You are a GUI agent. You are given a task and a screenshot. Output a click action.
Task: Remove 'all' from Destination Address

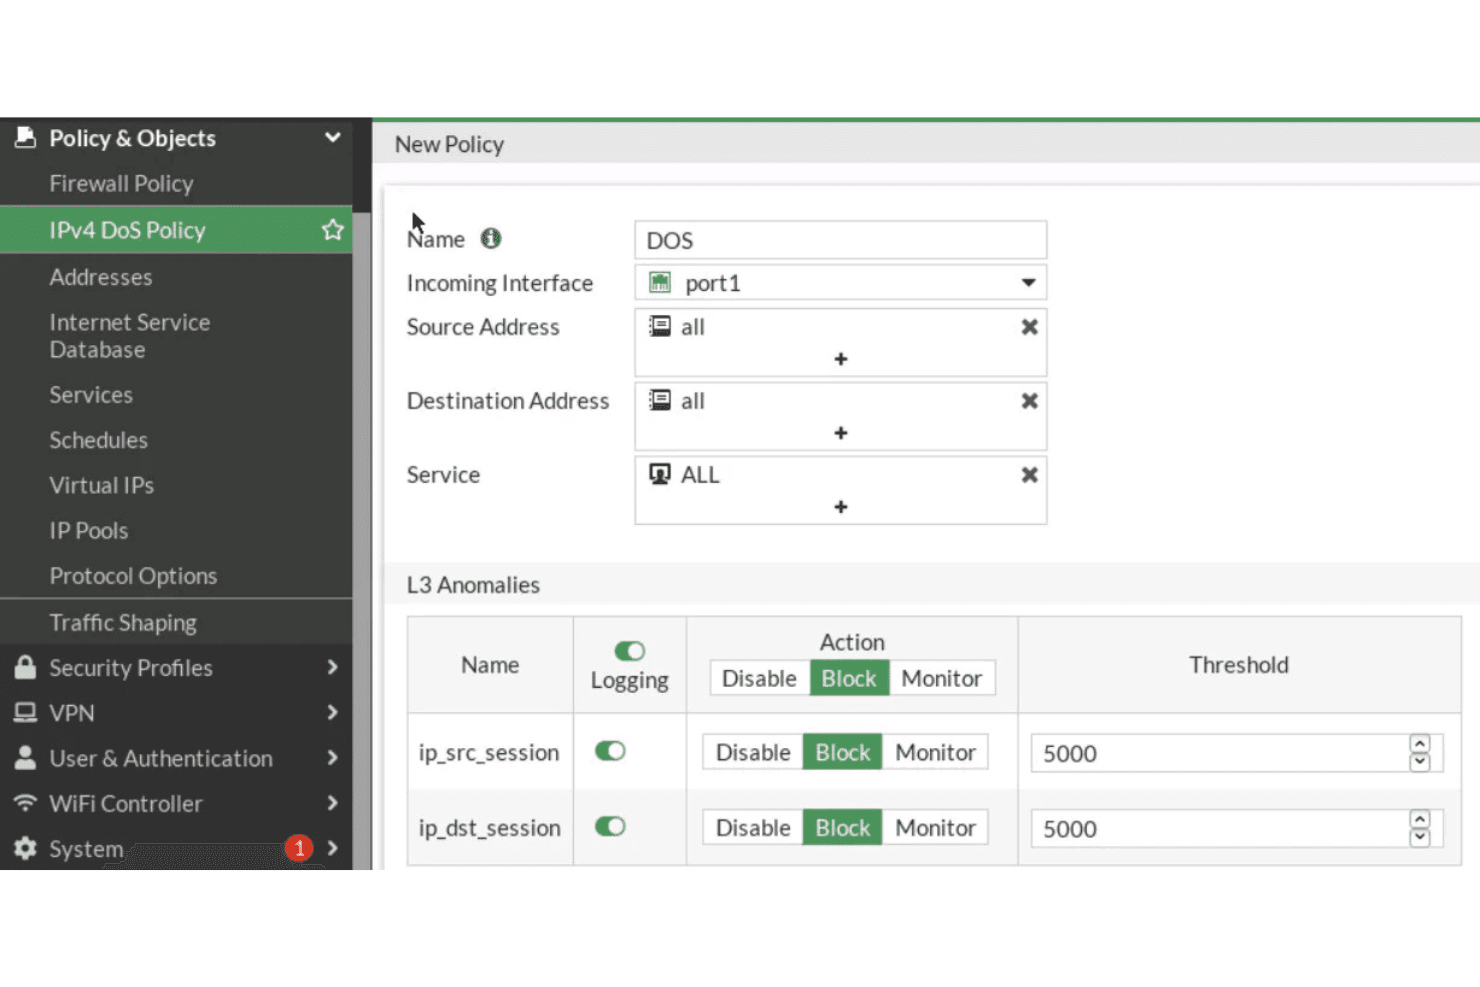[x=1029, y=401]
